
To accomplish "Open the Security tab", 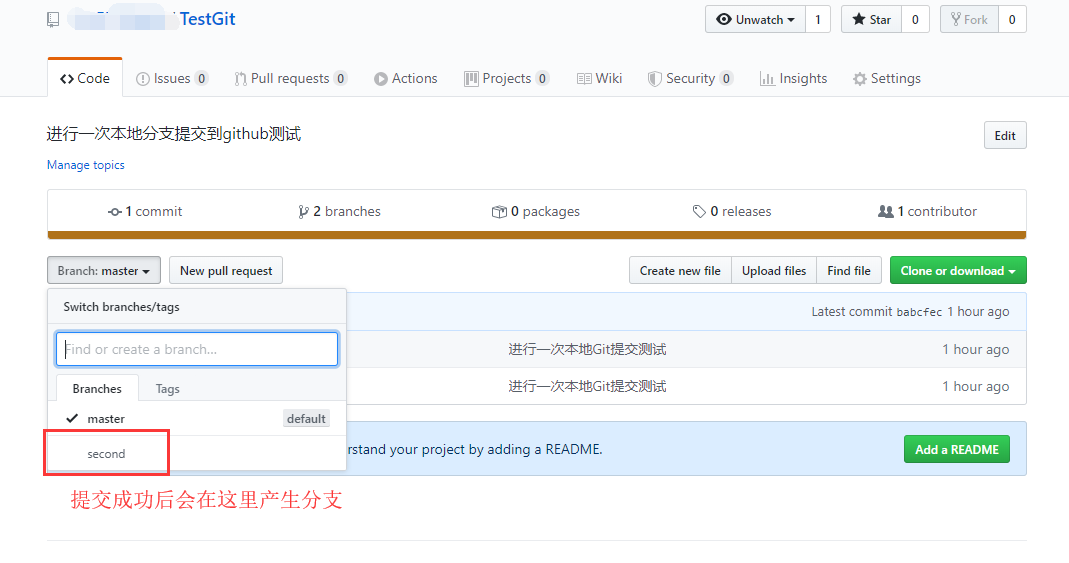I will tap(691, 78).
